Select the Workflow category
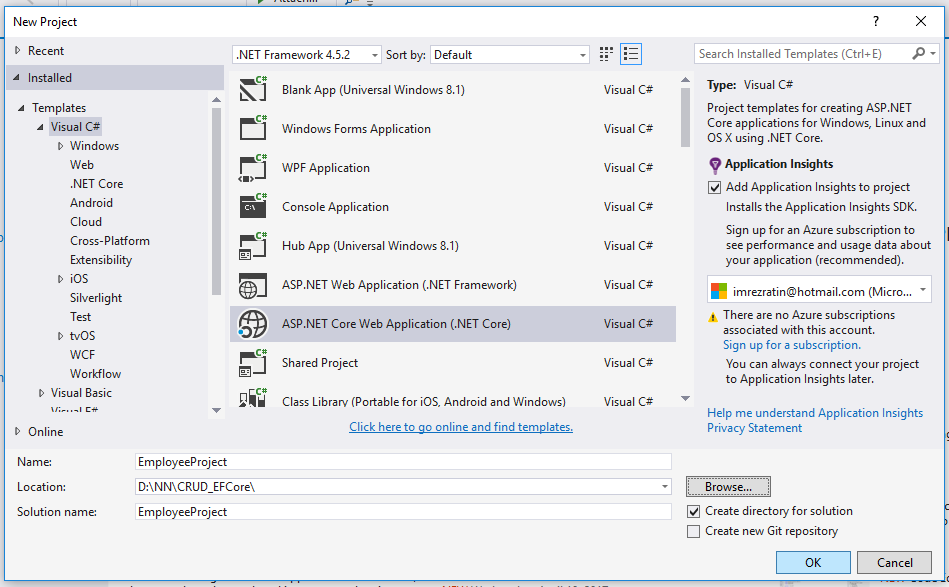 pyautogui.click(x=95, y=373)
